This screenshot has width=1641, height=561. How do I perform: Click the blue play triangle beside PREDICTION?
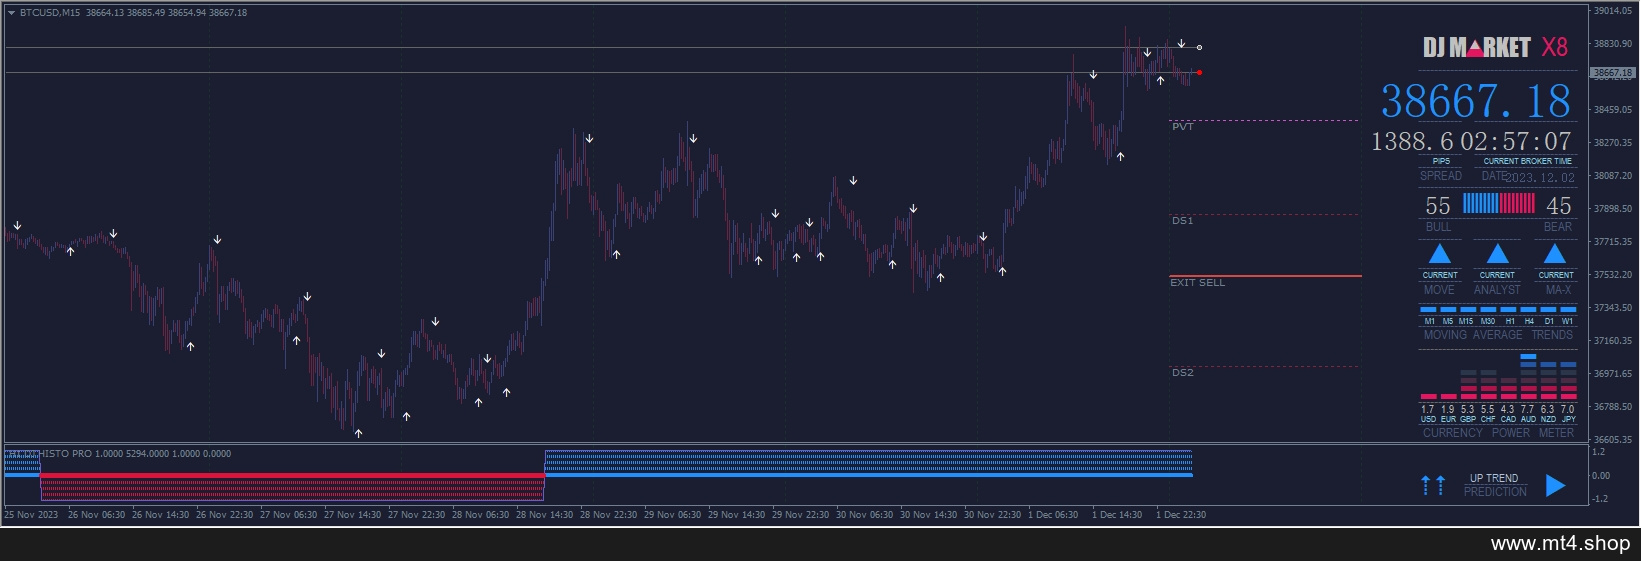[x=1555, y=485]
